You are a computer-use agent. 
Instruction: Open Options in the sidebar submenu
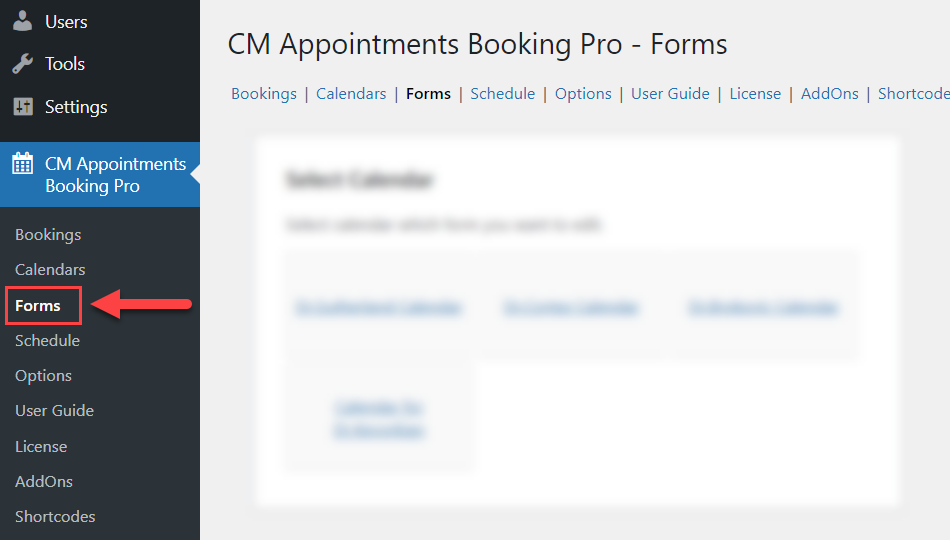pos(43,376)
